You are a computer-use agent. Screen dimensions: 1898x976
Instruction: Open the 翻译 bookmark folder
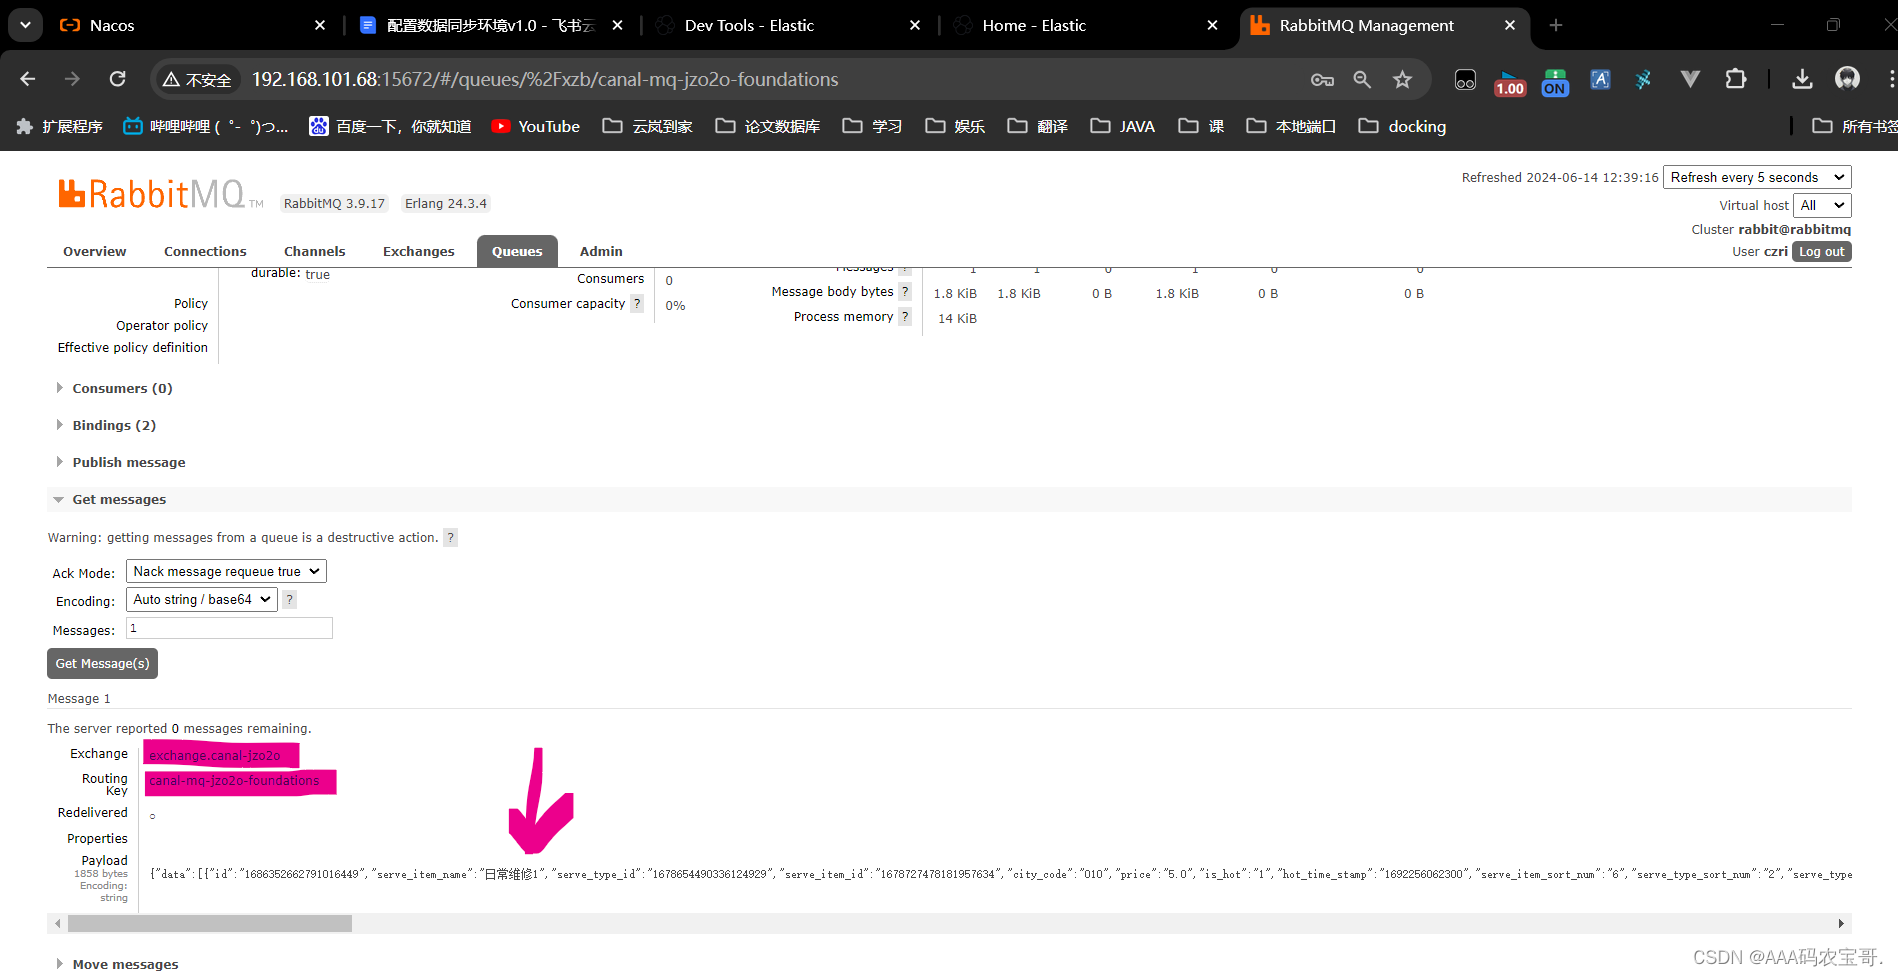click(1038, 126)
